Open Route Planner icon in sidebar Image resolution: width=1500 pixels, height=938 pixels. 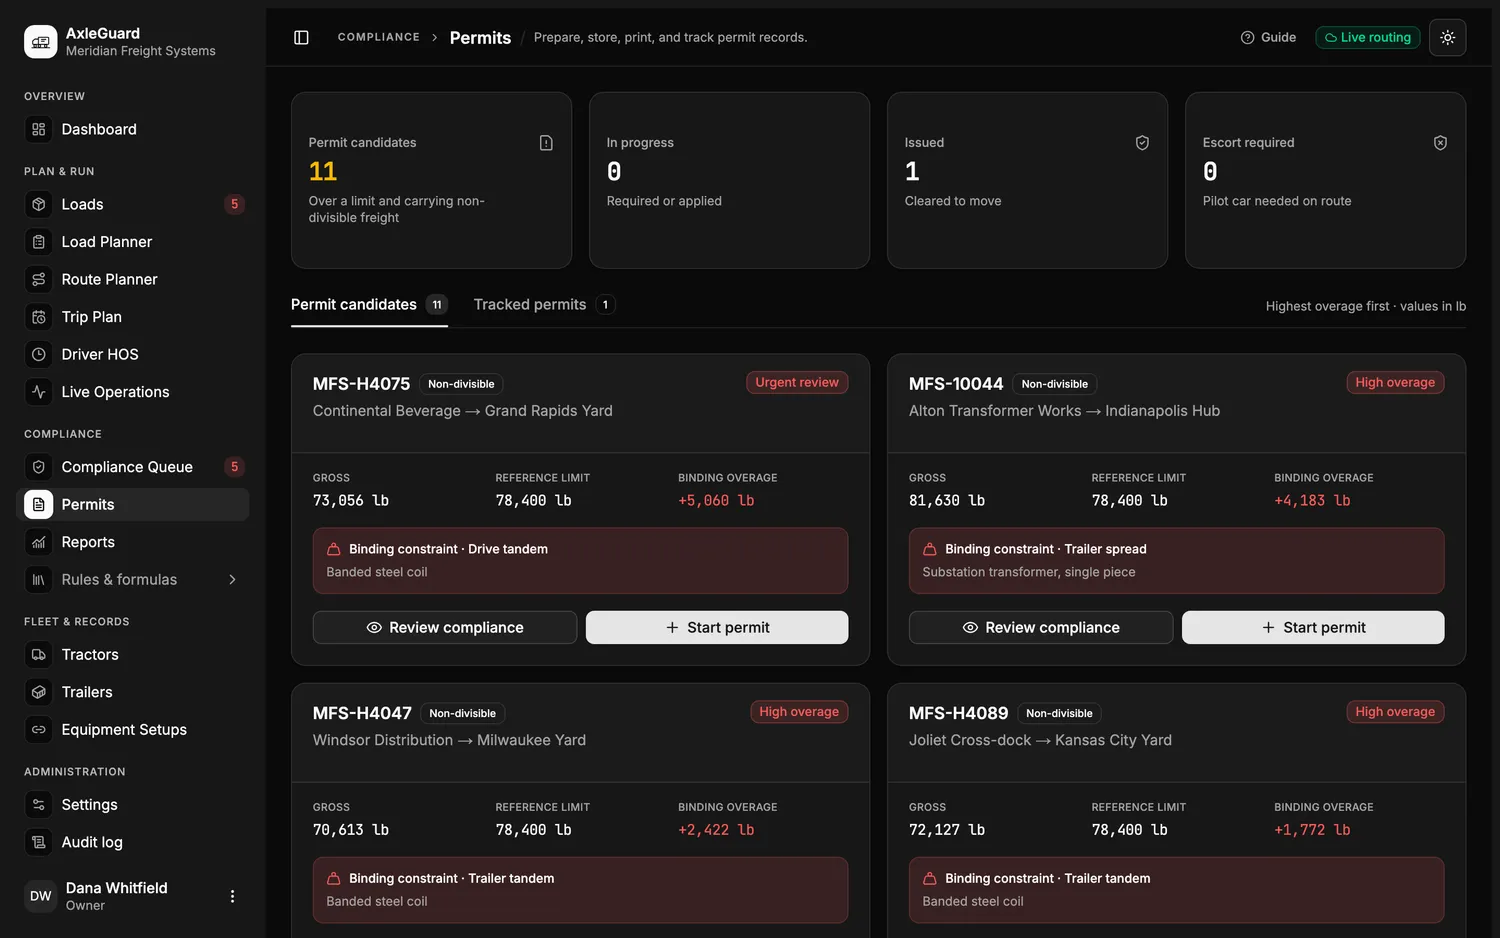tap(39, 279)
